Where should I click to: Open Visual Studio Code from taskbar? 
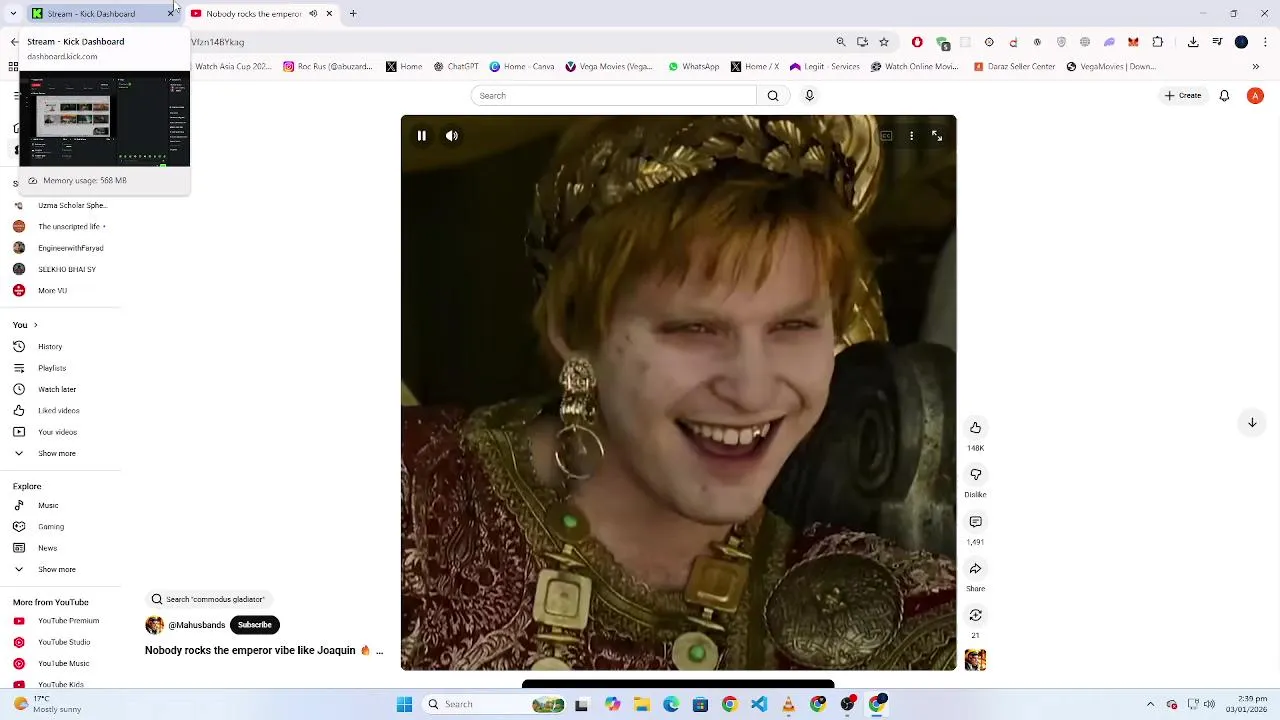pyautogui.click(x=759, y=704)
